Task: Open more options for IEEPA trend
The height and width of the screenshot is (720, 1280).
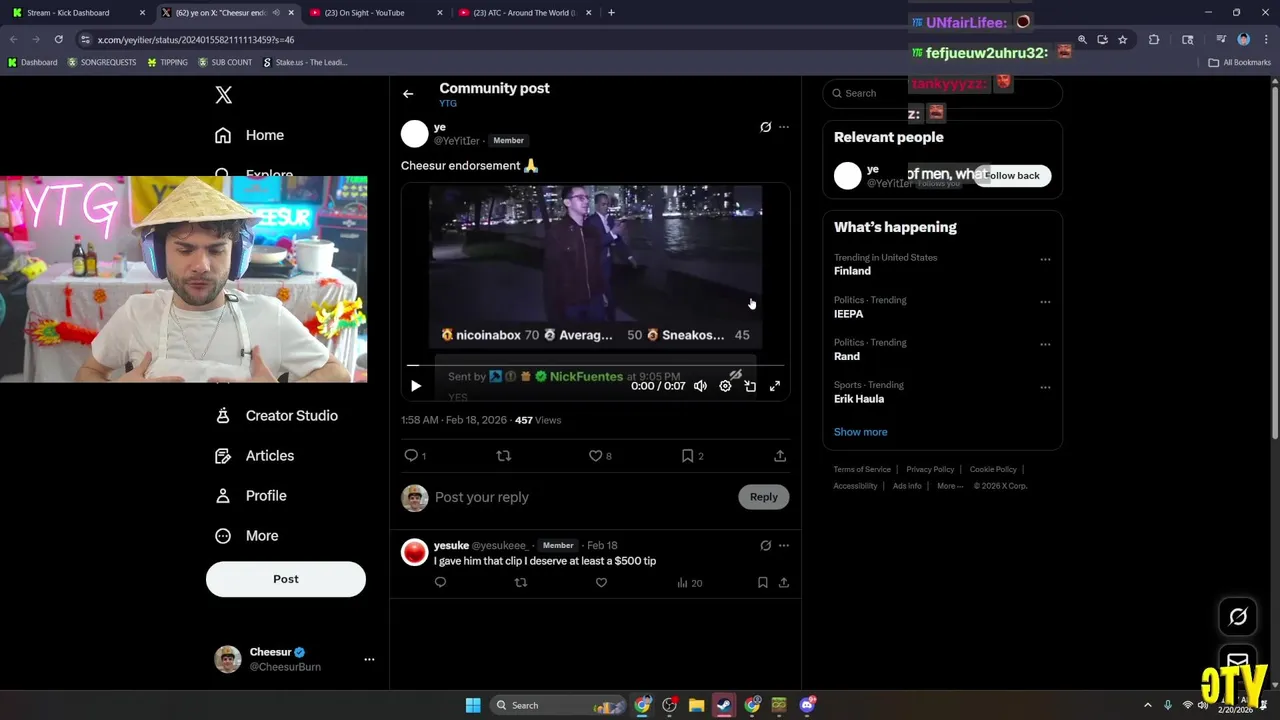Action: click(1045, 302)
